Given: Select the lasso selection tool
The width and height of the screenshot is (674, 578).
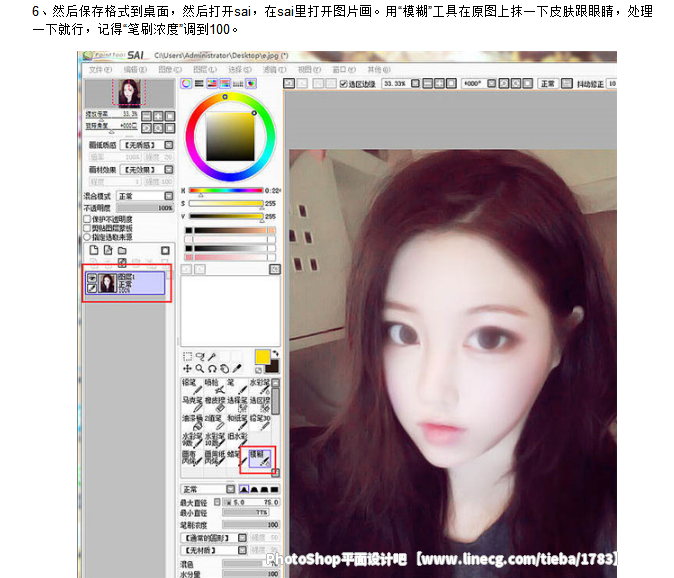Looking at the screenshot, I should [200, 356].
